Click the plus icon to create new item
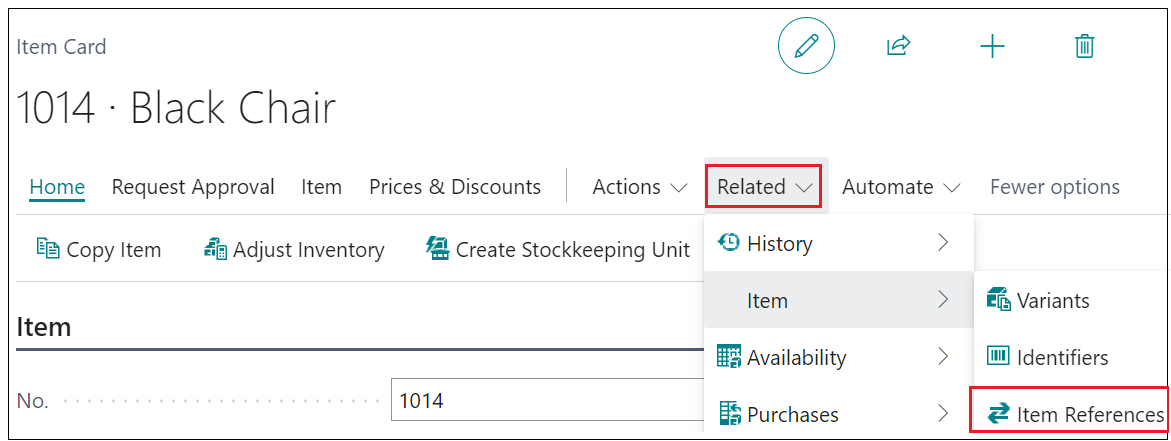 (x=992, y=47)
